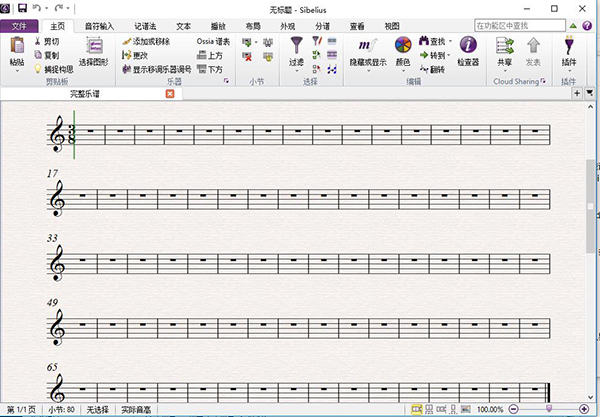
Task: Click the Cut (剪切) scissors icon
Action: click(x=38, y=42)
